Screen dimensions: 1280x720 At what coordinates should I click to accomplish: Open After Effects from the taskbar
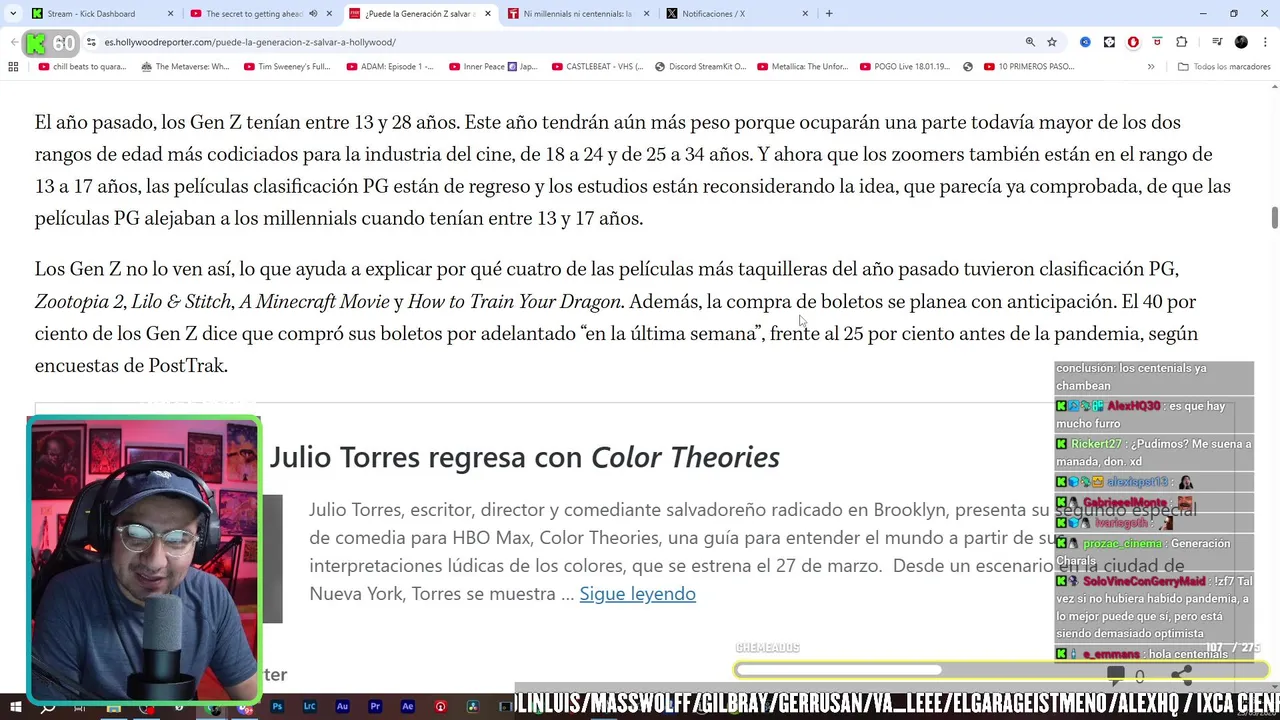click(x=407, y=707)
